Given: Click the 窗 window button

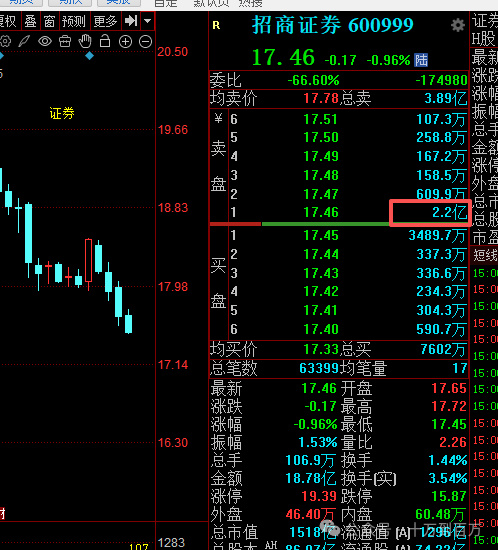Looking at the screenshot, I should click(x=49, y=21).
